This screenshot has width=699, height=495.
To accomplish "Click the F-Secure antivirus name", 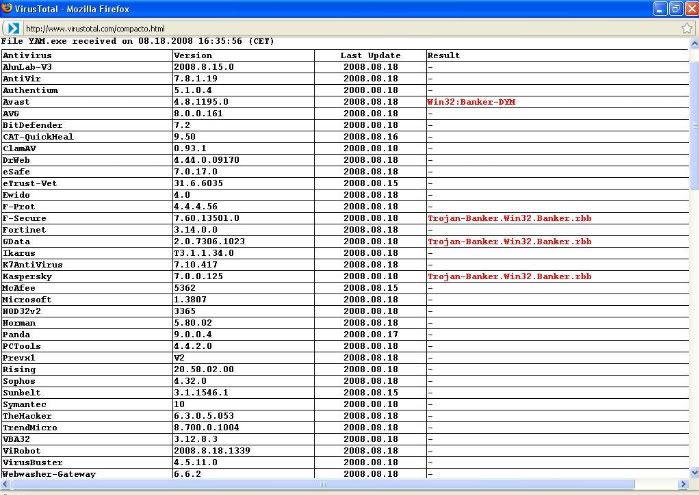I will coord(25,218).
